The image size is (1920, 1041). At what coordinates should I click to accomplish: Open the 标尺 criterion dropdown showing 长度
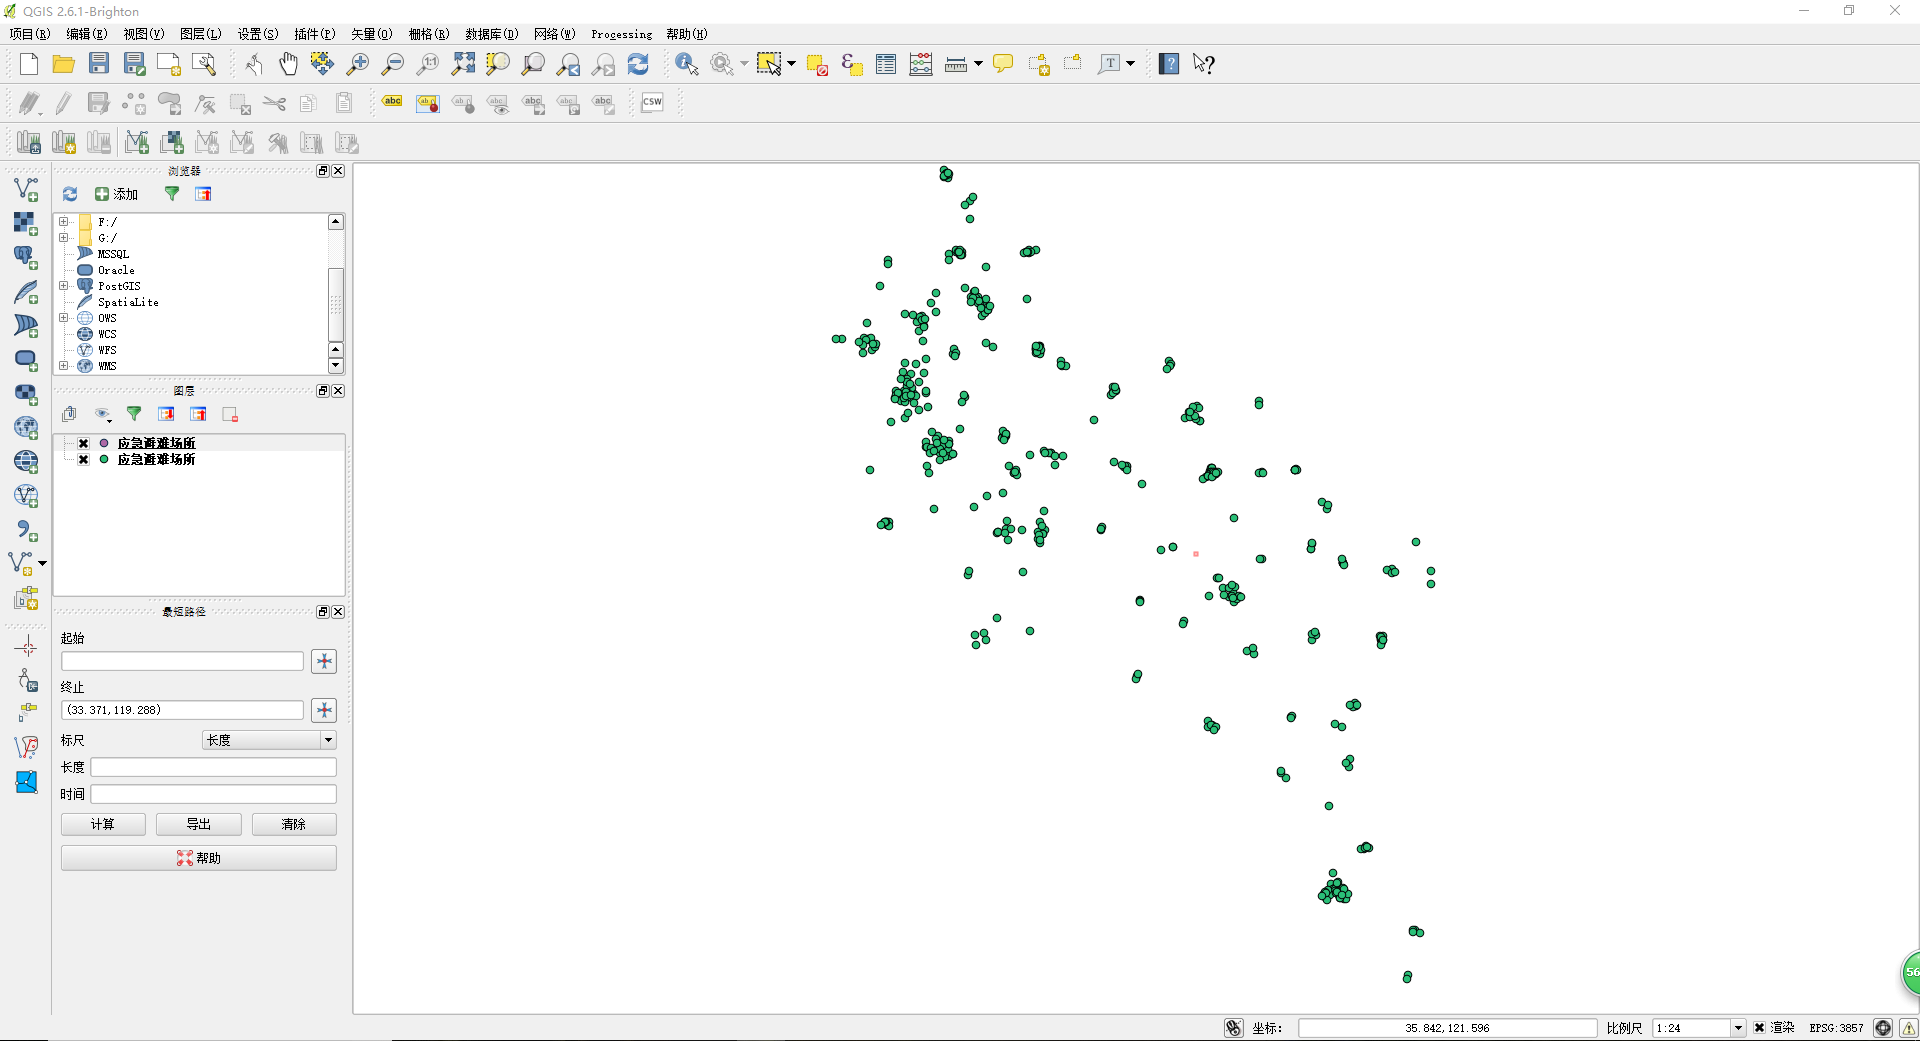pyautogui.click(x=269, y=740)
